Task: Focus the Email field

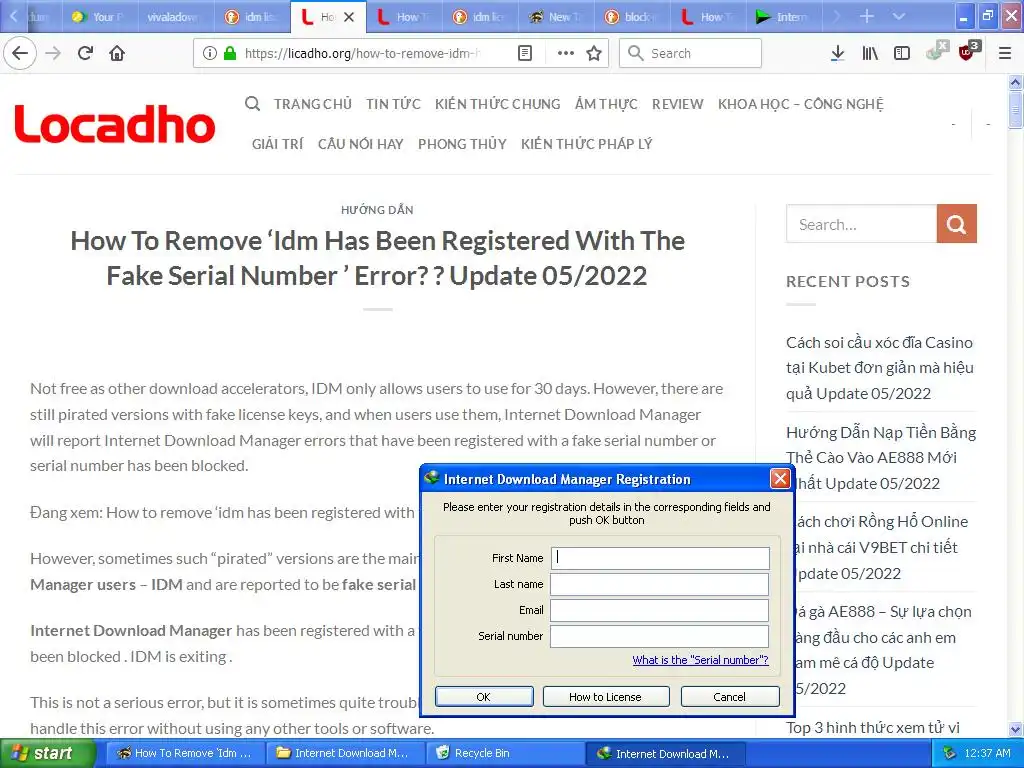Action: point(660,610)
